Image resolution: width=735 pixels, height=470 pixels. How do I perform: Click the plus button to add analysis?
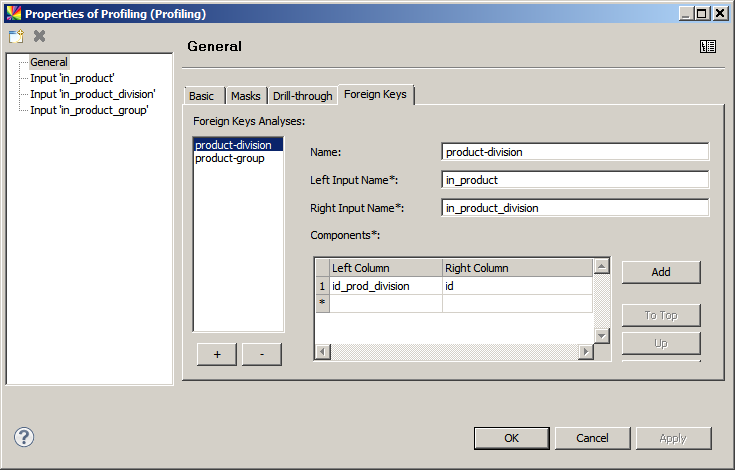217,355
